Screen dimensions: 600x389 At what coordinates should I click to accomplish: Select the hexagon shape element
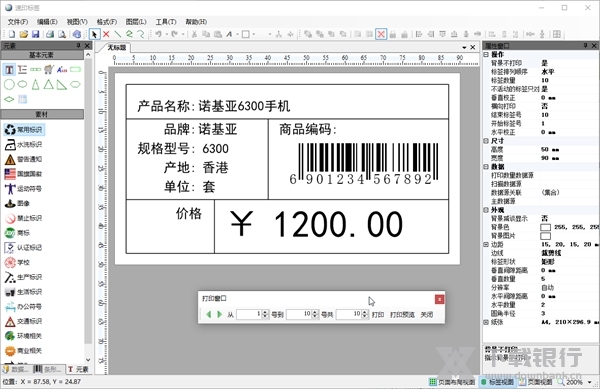point(75,85)
